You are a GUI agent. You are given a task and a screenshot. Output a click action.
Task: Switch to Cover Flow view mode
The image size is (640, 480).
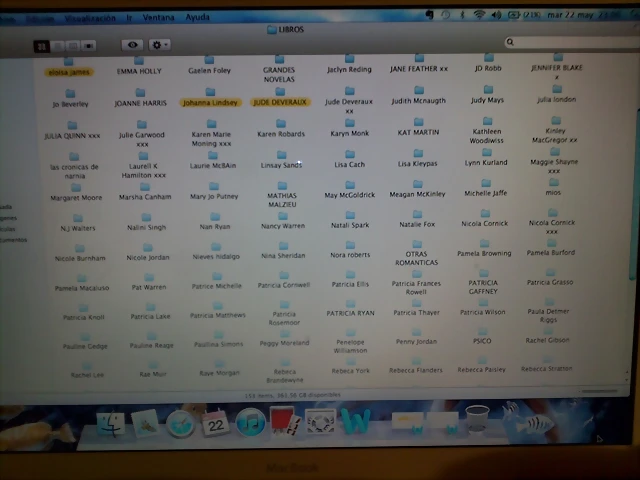[89, 46]
